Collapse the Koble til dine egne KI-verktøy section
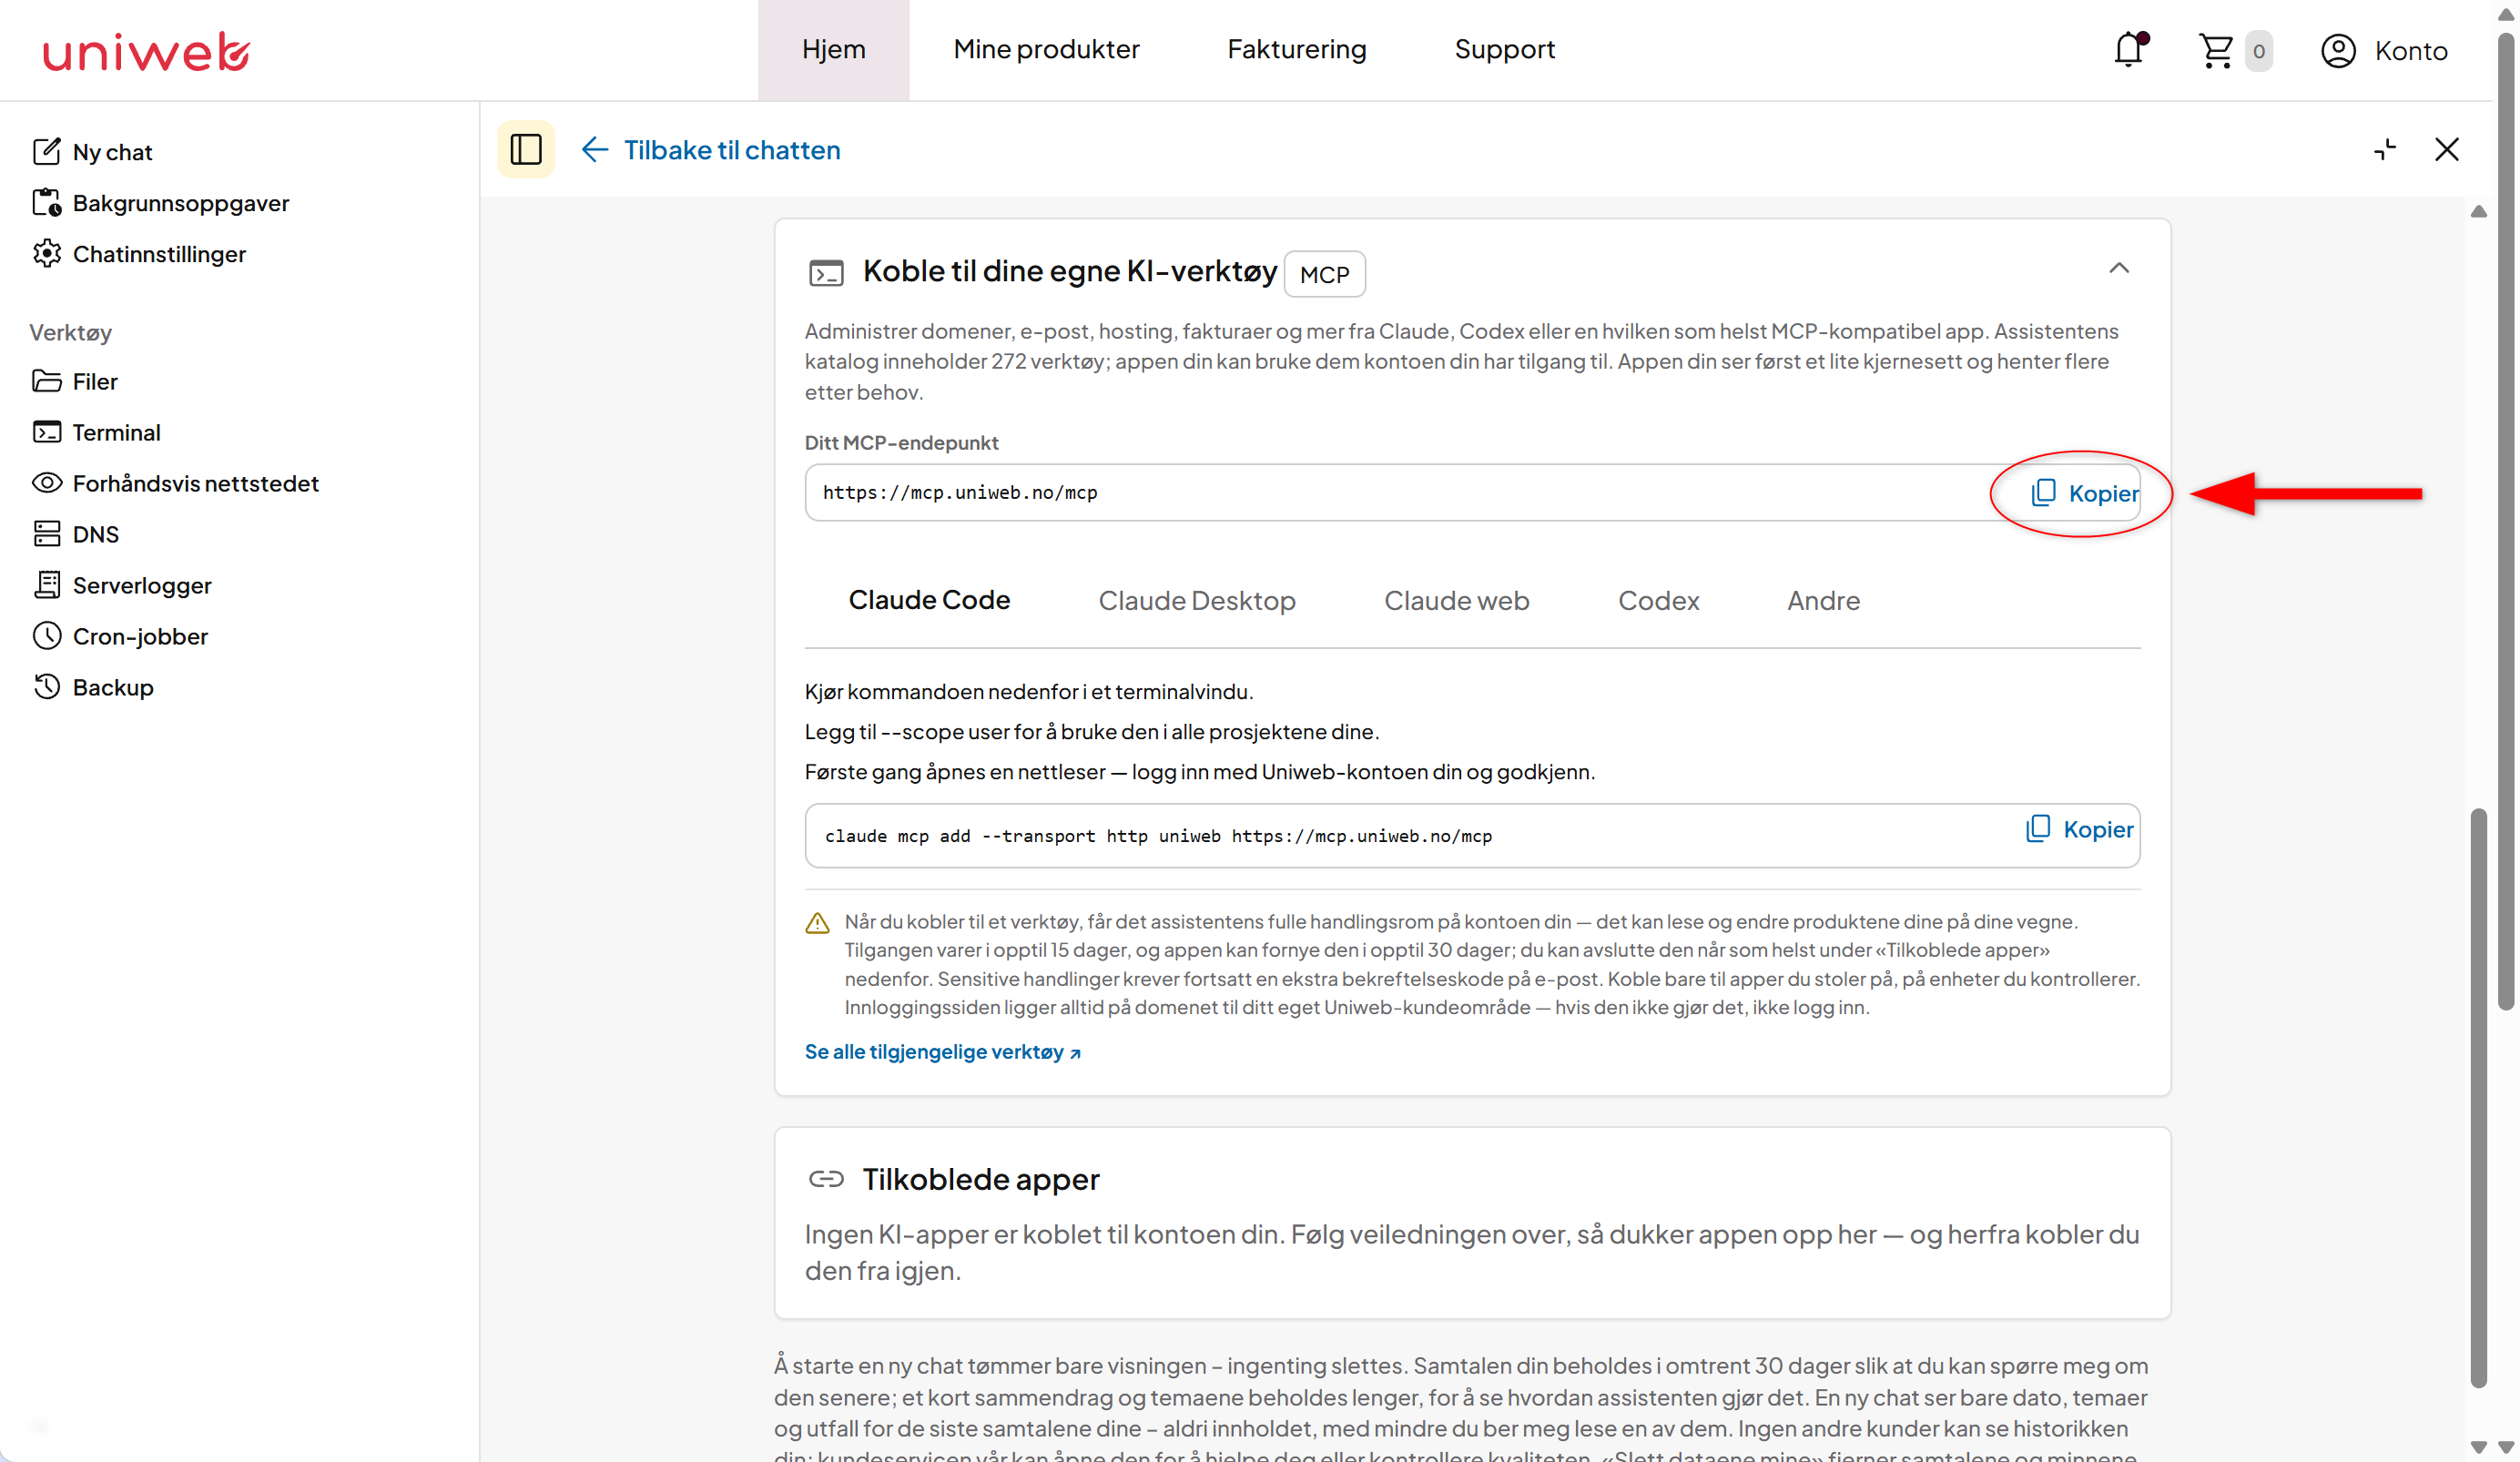 pos(2119,268)
